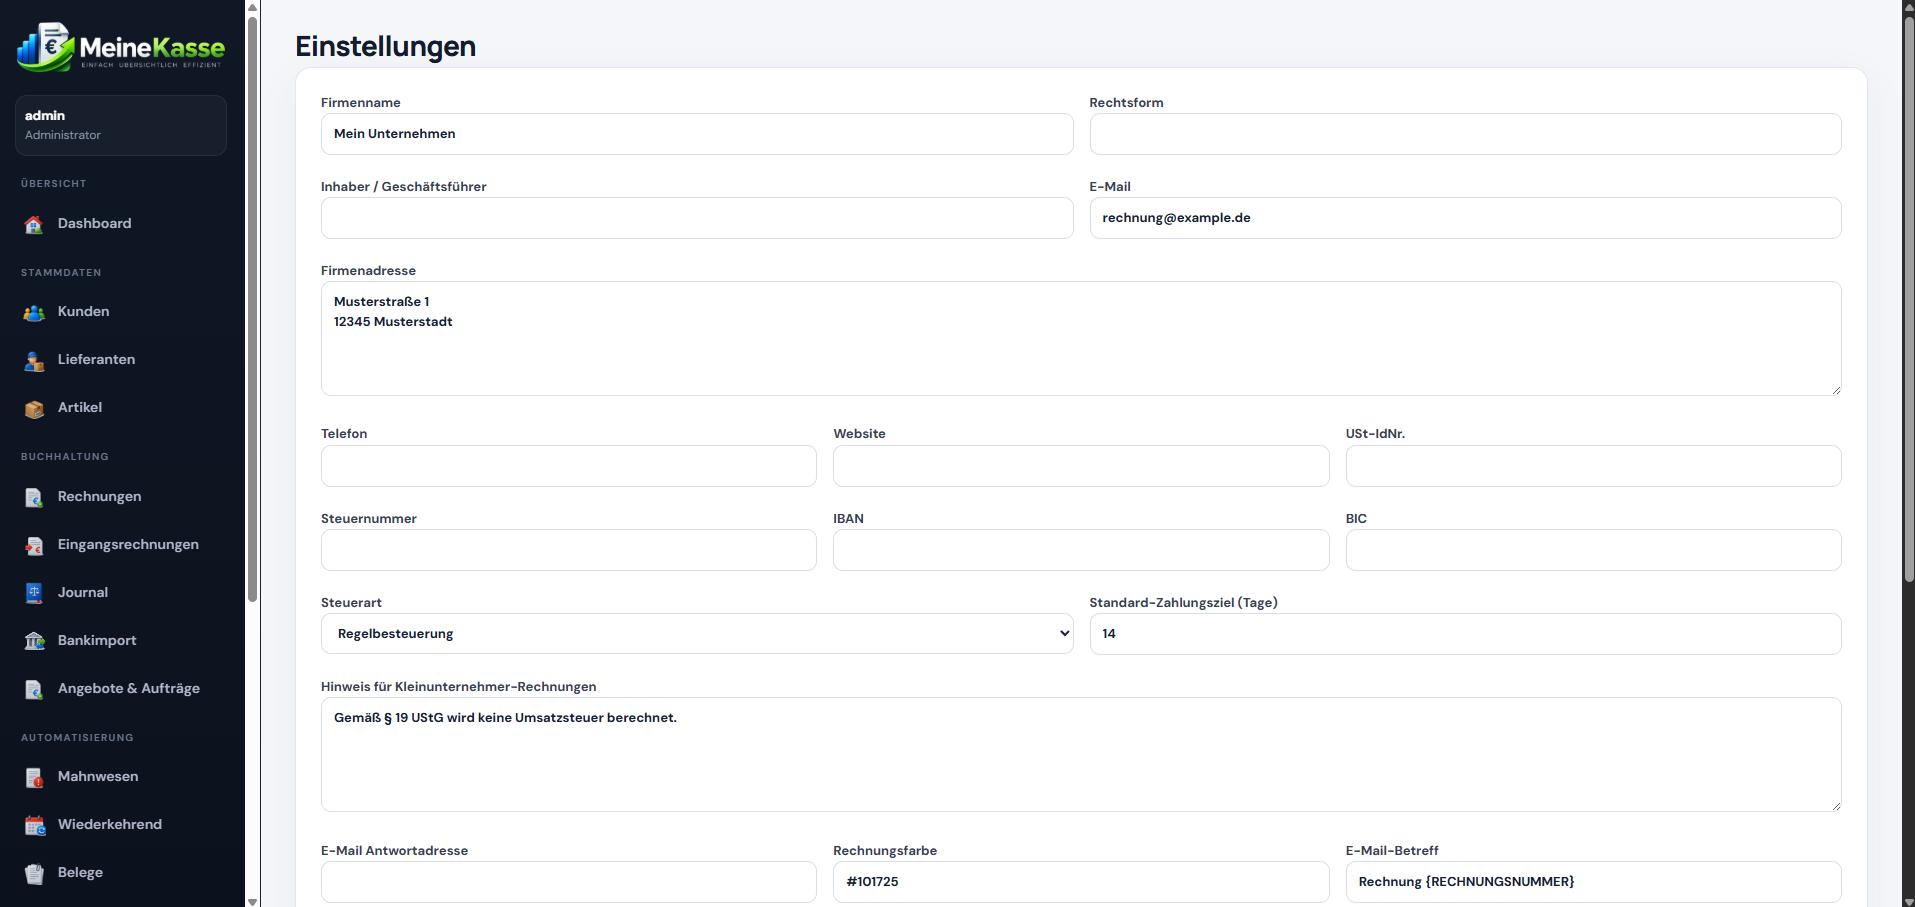Click the IBAN input field

[x=1081, y=550]
